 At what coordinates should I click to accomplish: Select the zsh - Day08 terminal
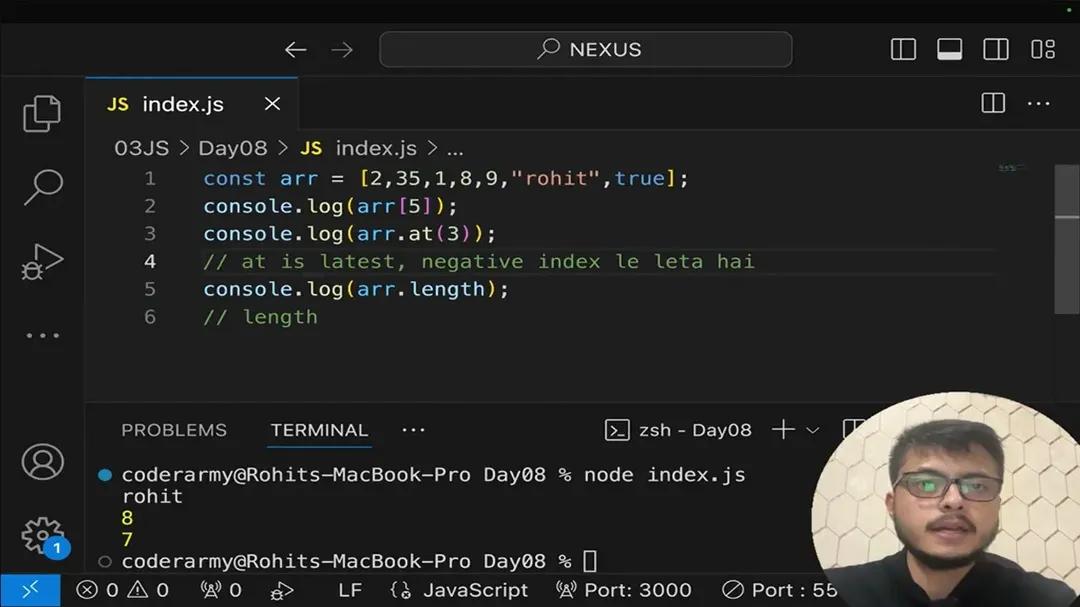[678, 430]
